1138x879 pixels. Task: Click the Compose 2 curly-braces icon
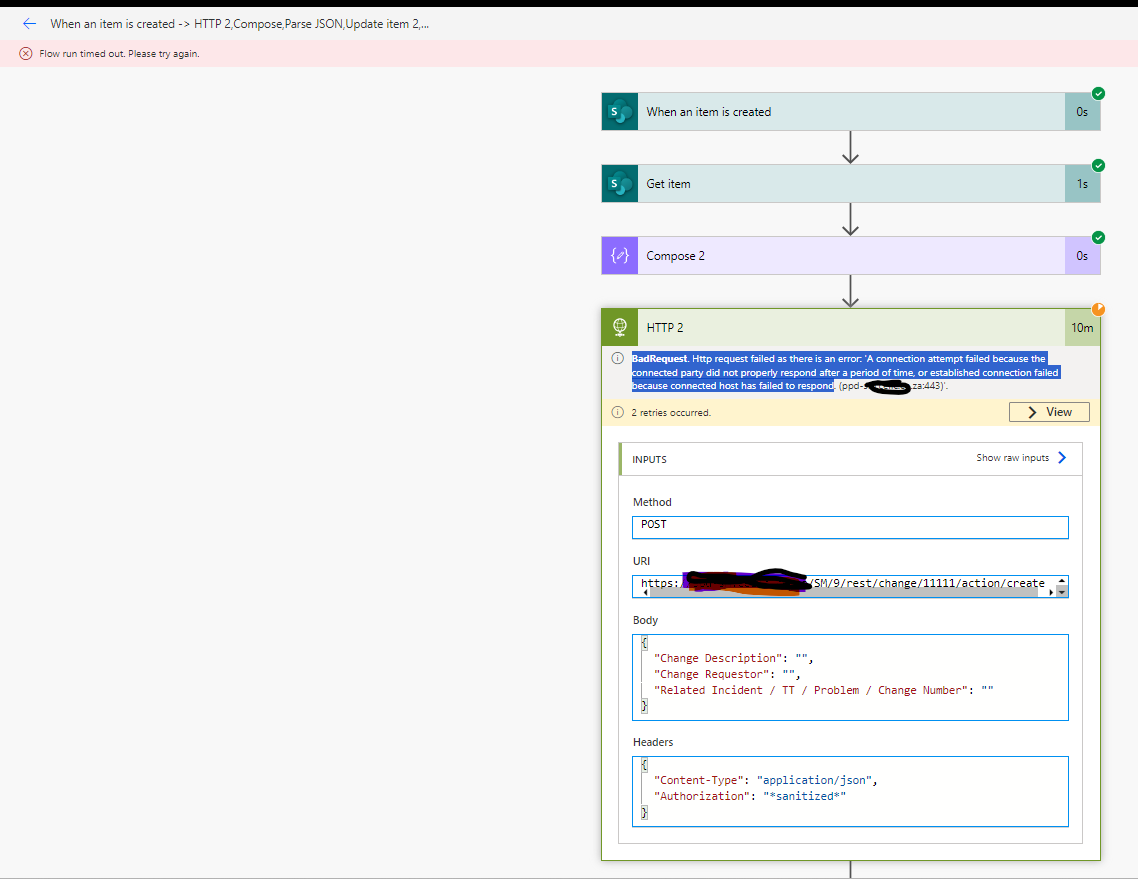pos(619,255)
